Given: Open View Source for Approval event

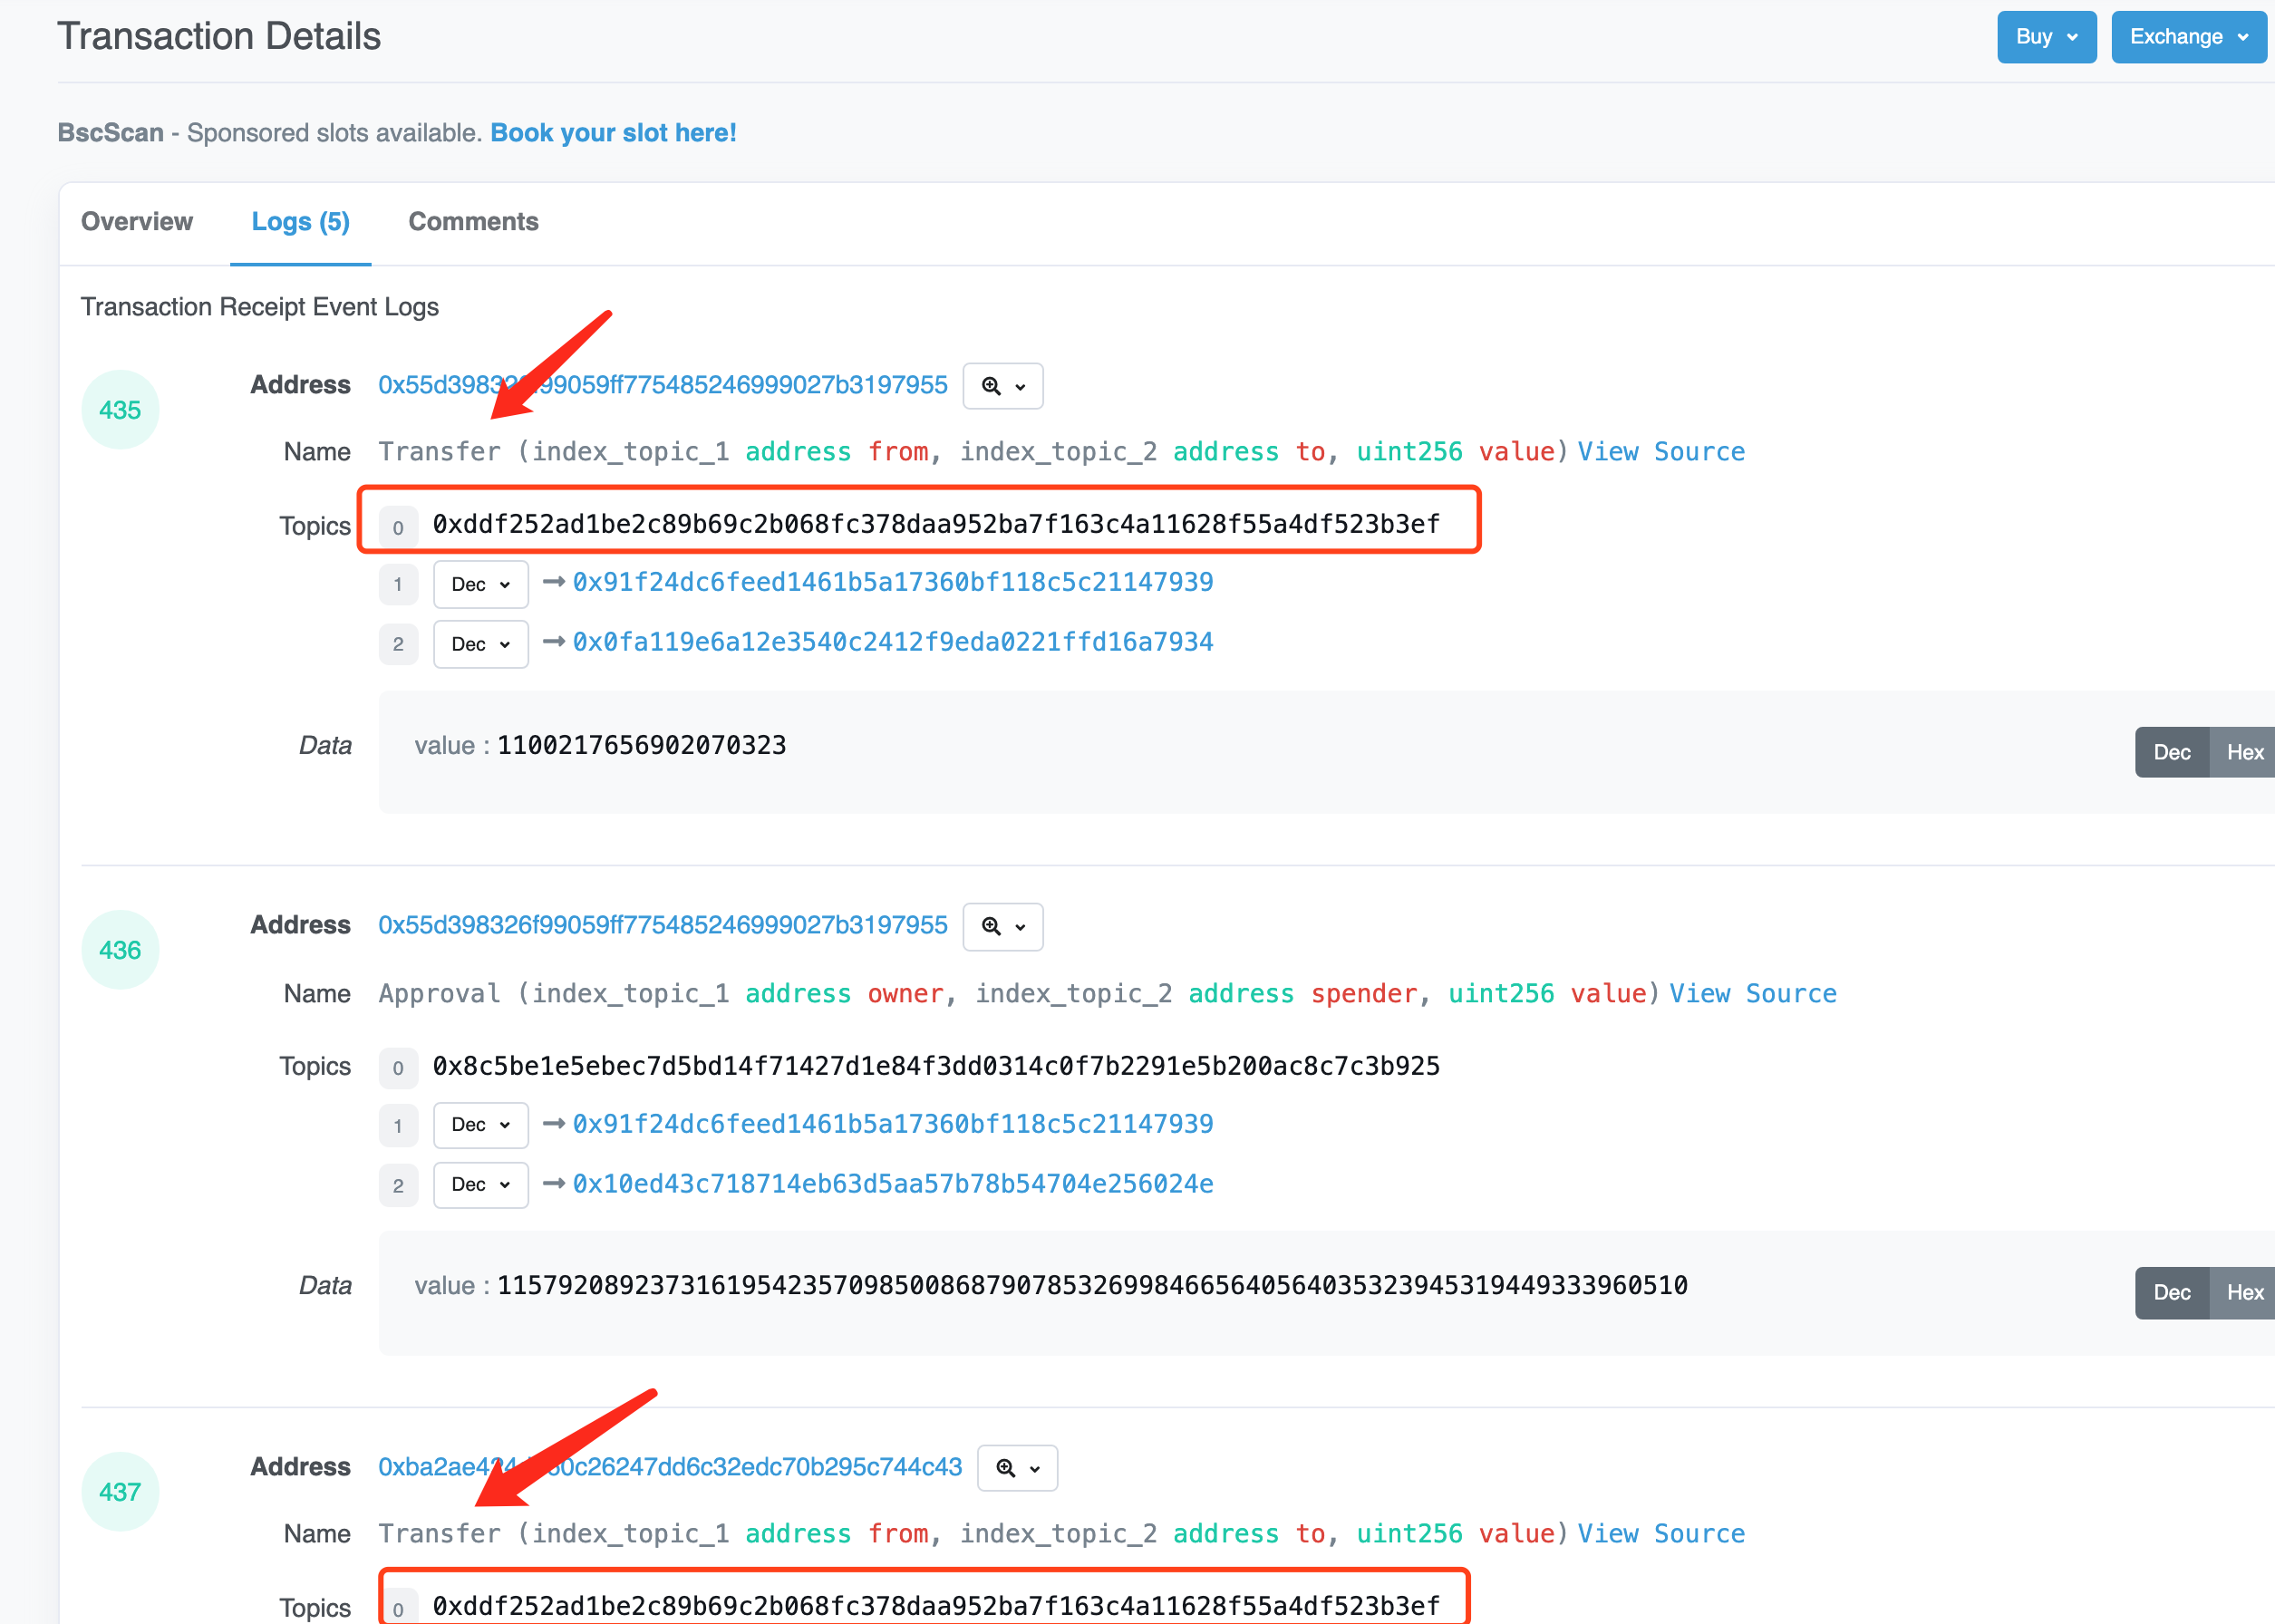Looking at the screenshot, I should click(1752, 993).
